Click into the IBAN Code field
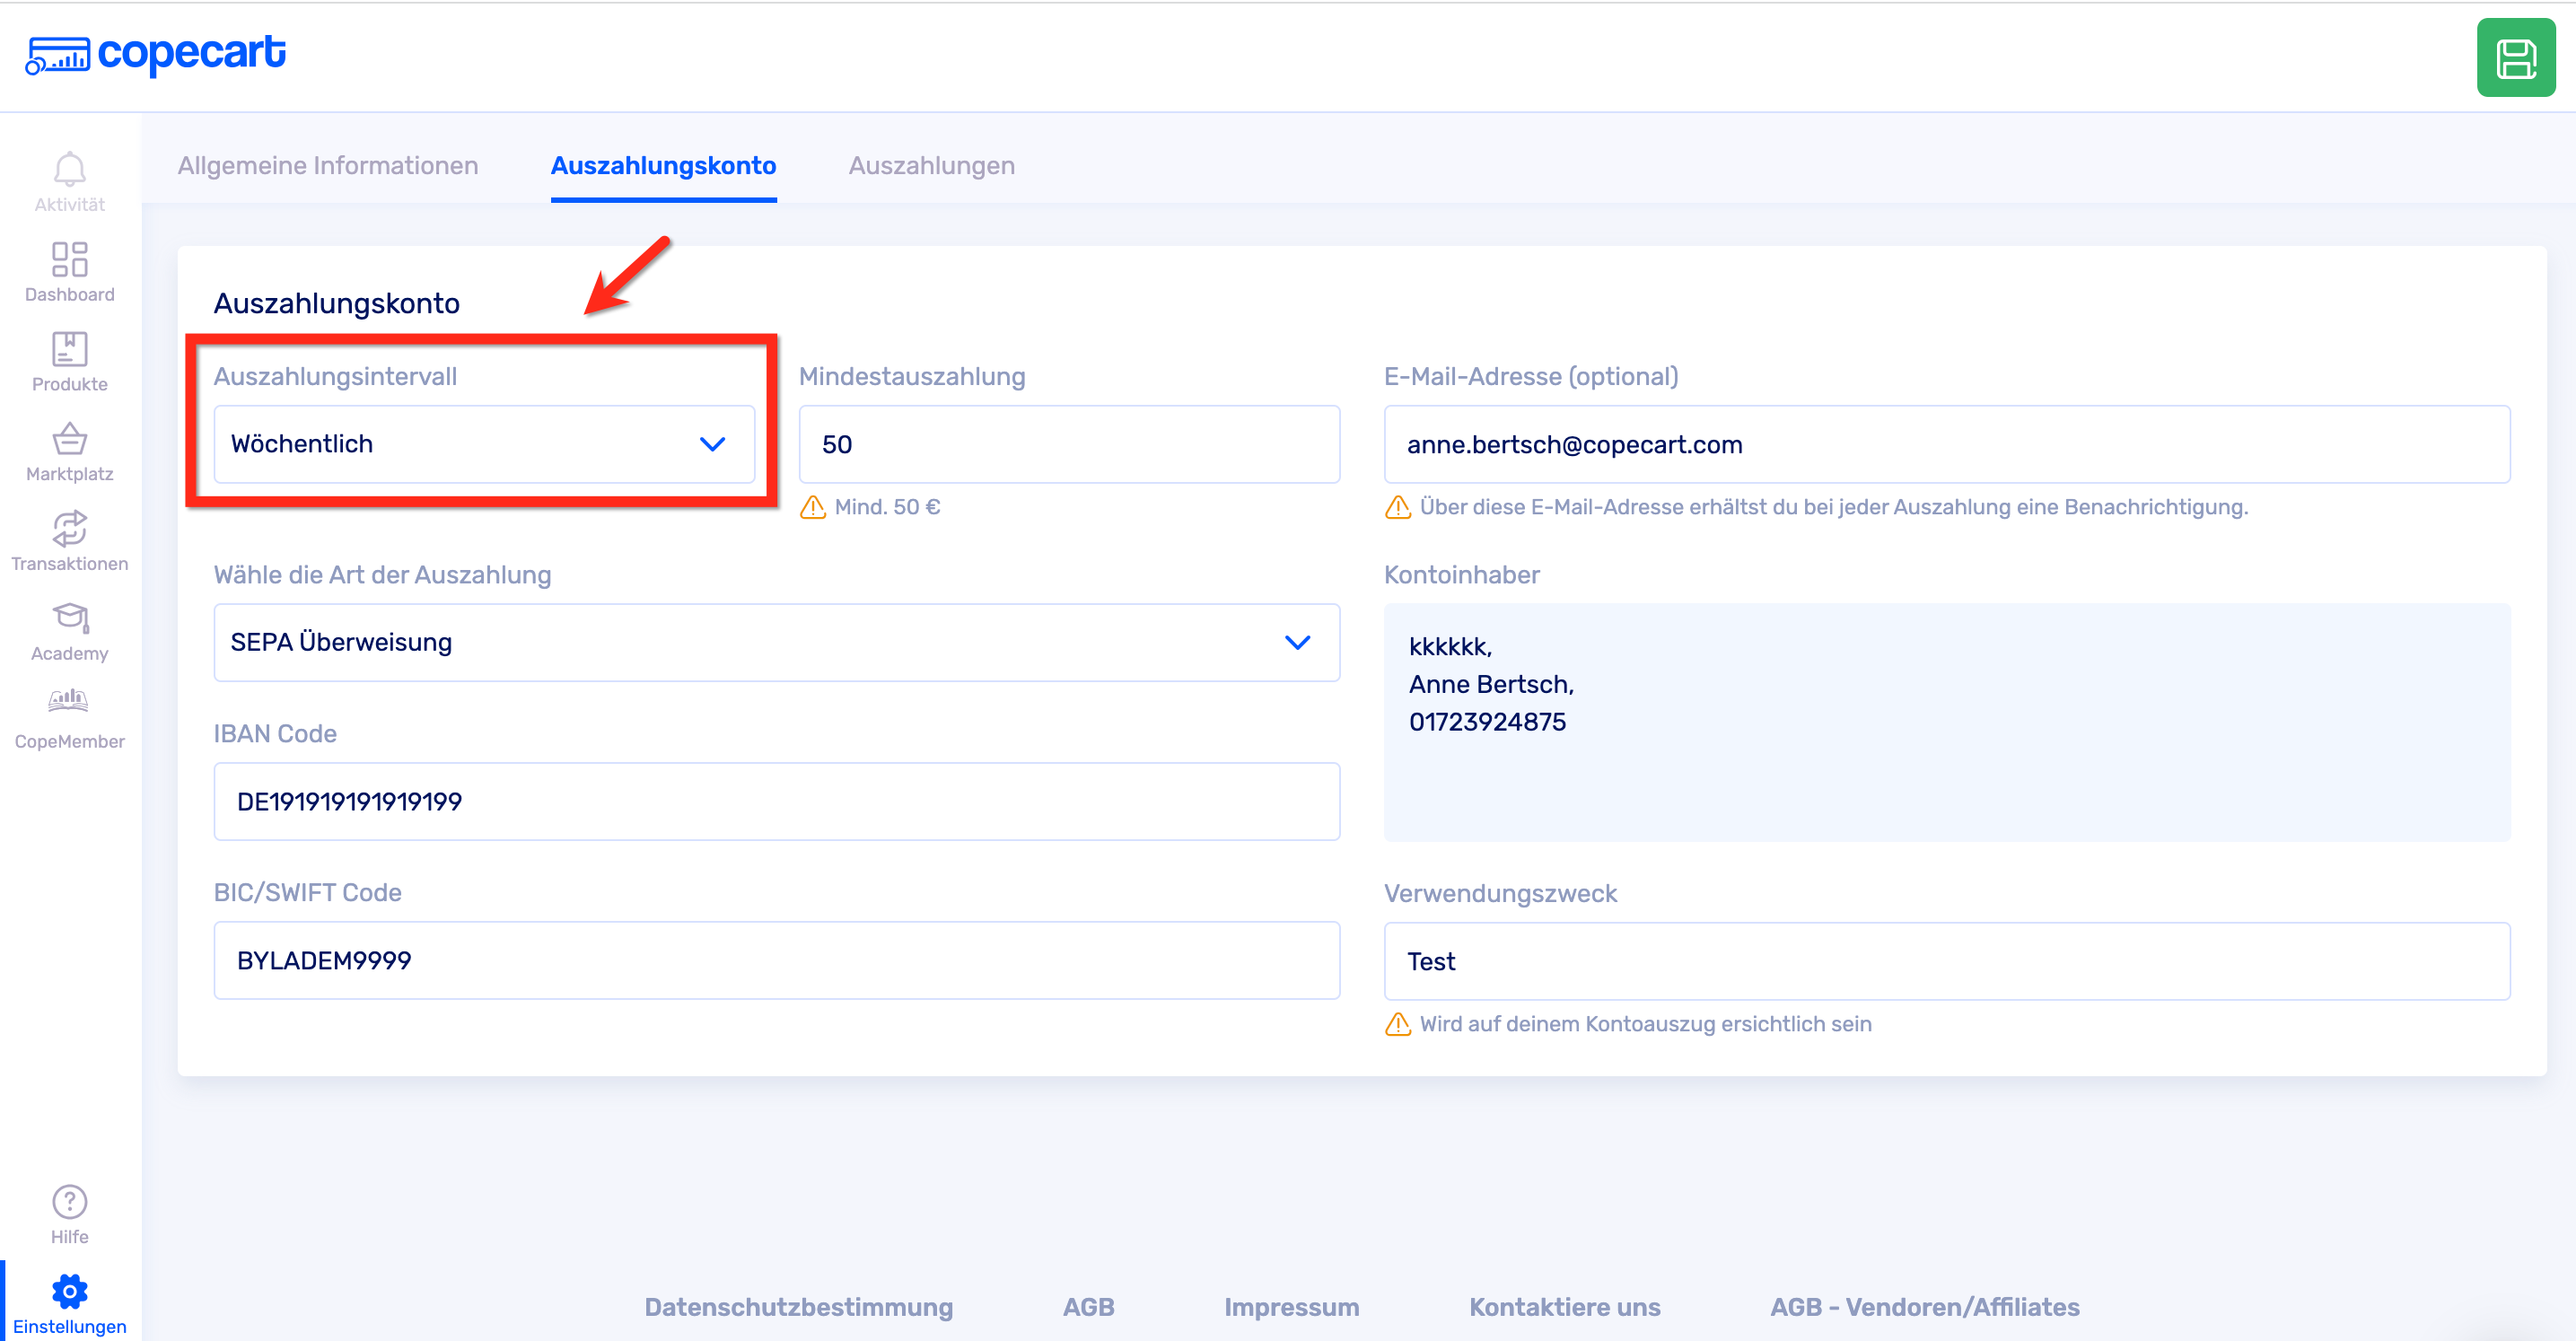 tap(775, 801)
